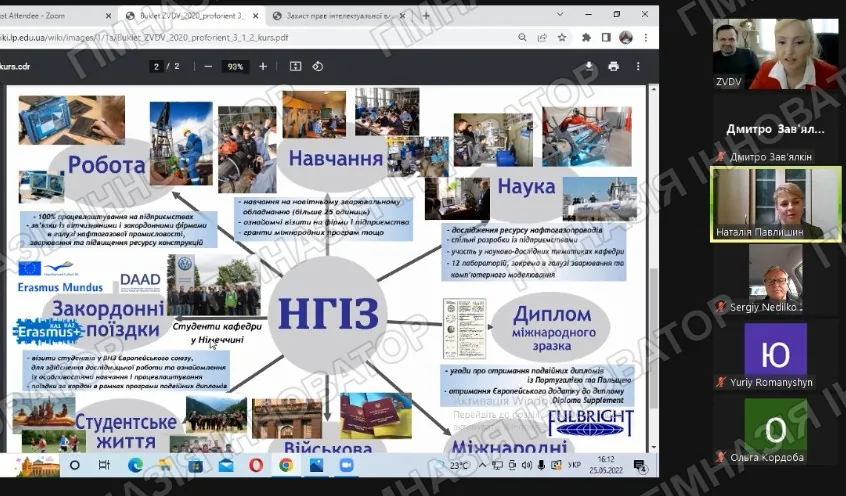Open Chrome extensions puzzle icon

pyautogui.click(x=586, y=37)
